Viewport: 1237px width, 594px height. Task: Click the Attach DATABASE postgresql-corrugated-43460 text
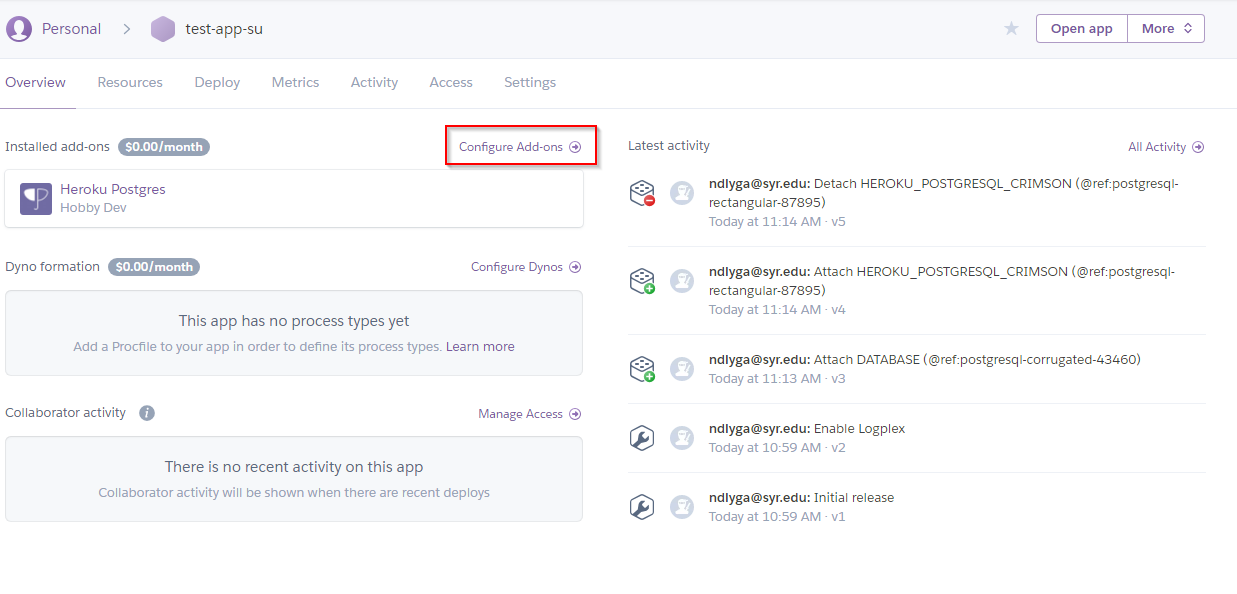pyautogui.click(x=977, y=359)
